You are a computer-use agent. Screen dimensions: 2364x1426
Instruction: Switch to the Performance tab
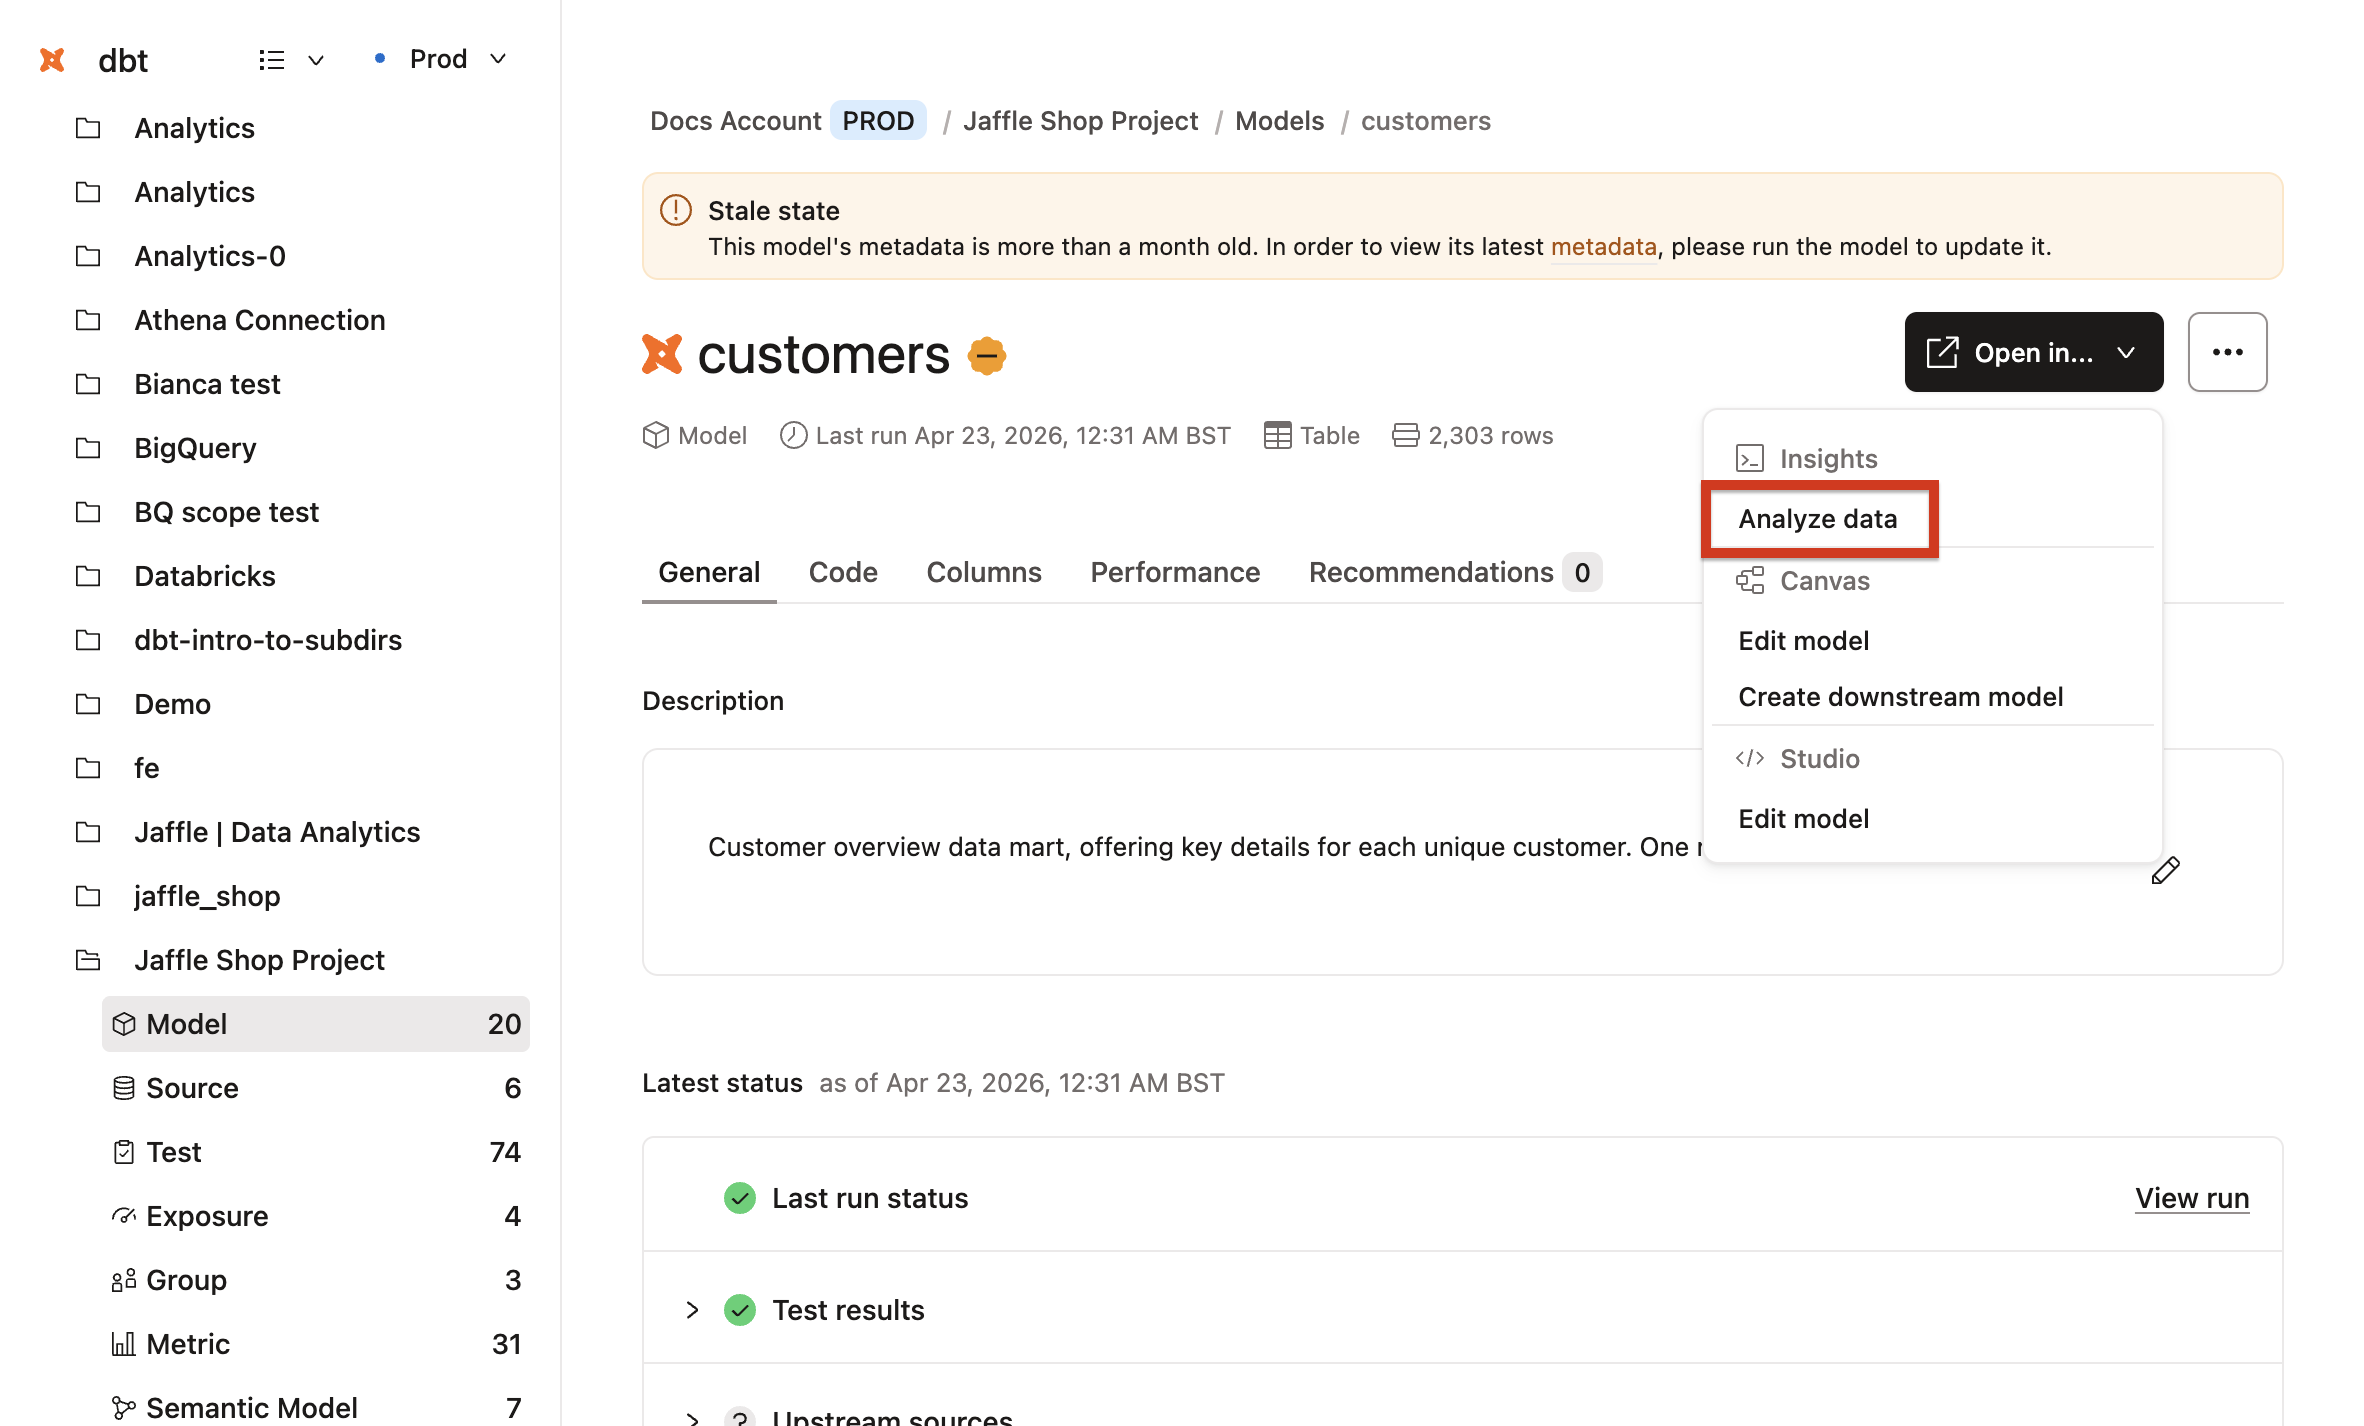tap(1175, 572)
